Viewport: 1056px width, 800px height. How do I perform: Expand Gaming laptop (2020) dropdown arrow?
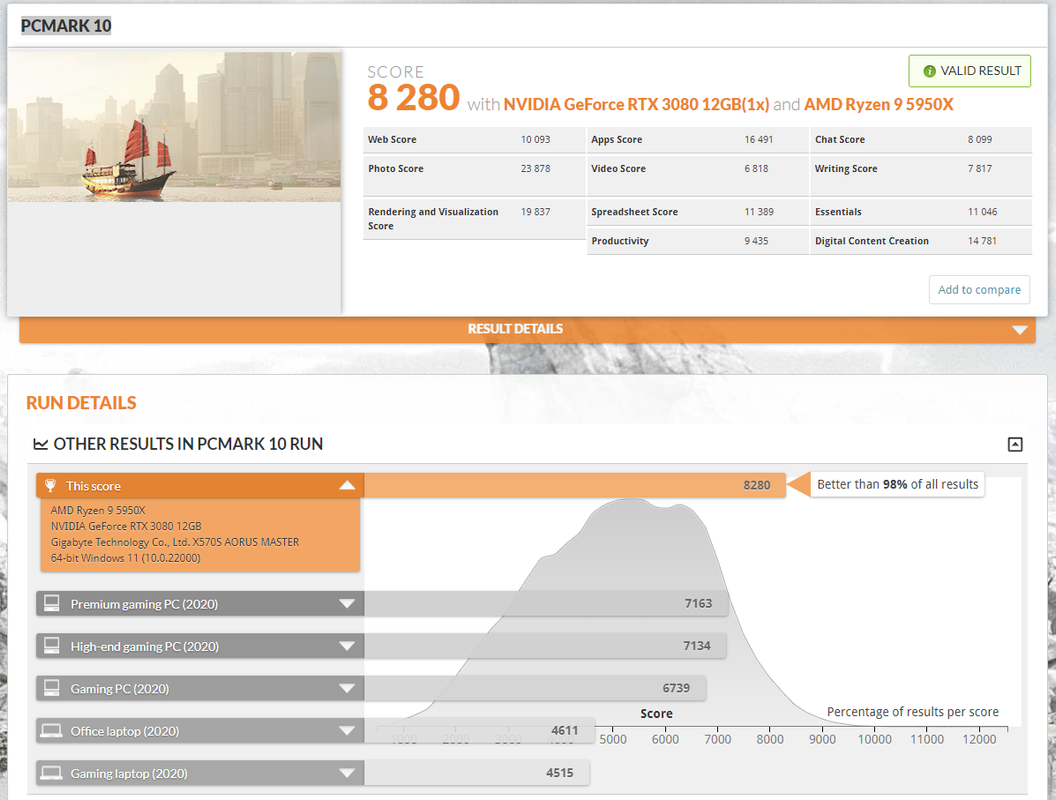(347, 774)
